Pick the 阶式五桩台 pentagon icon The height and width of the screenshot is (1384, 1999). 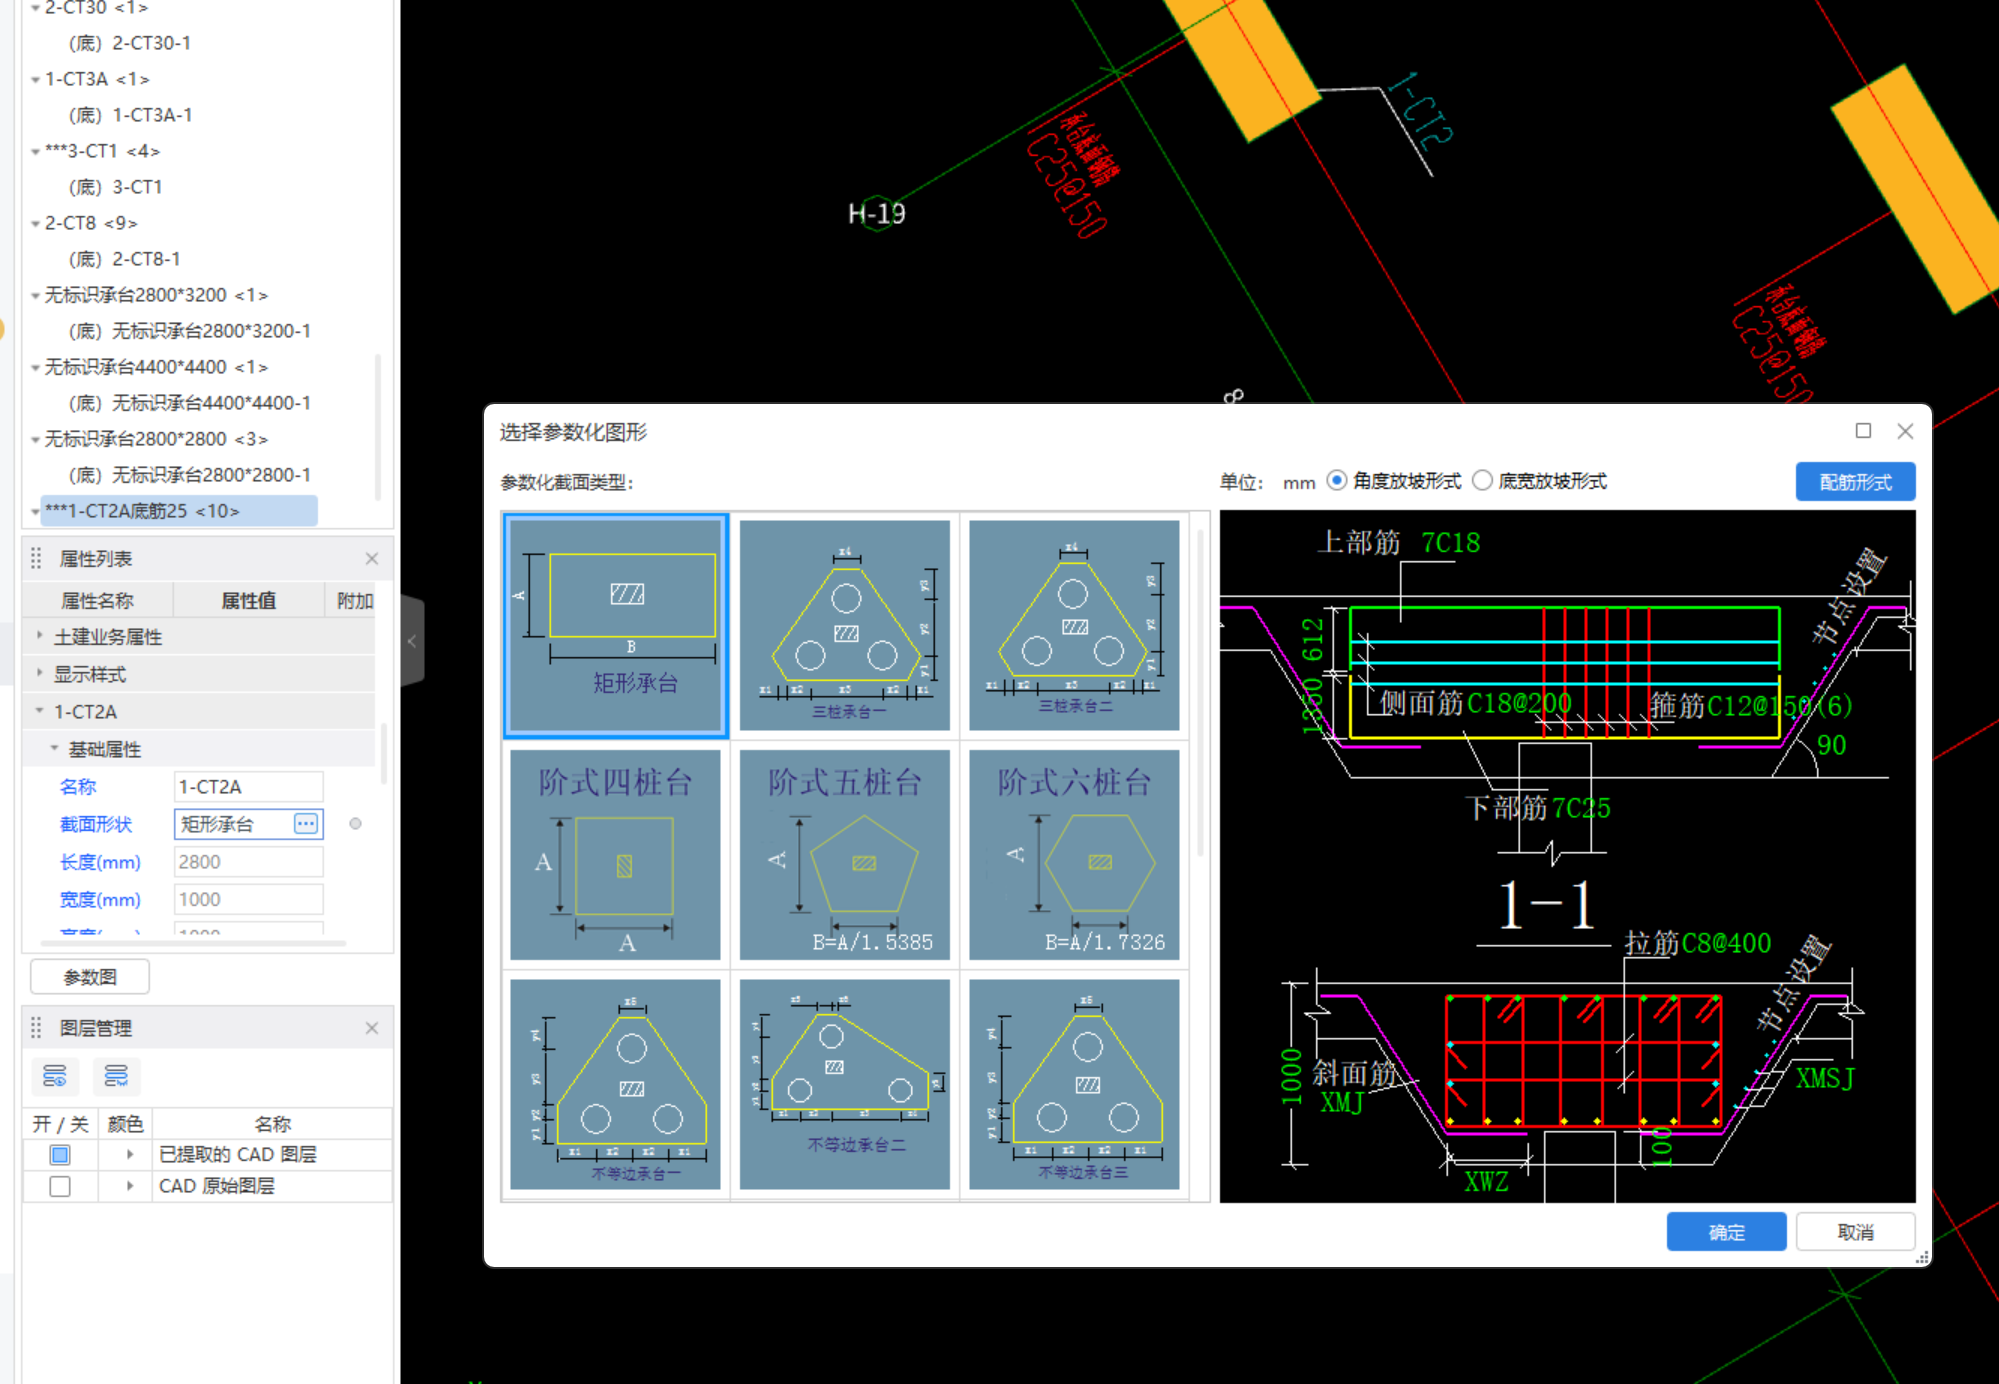pos(845,855)
